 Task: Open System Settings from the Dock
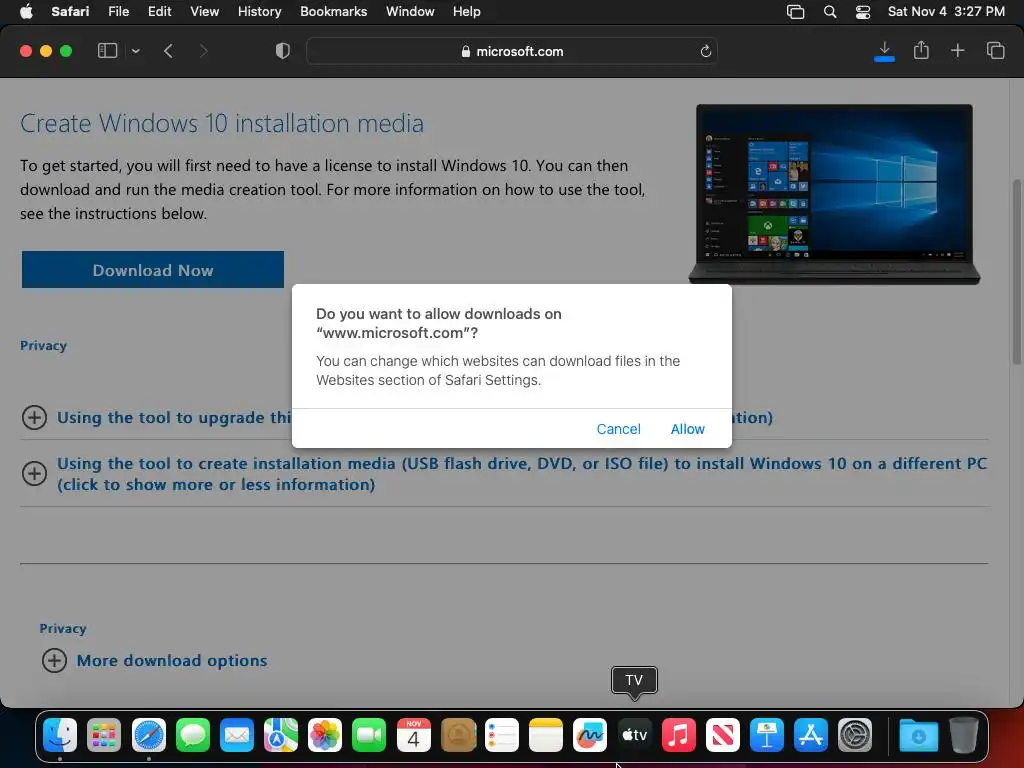coord(855,735)
